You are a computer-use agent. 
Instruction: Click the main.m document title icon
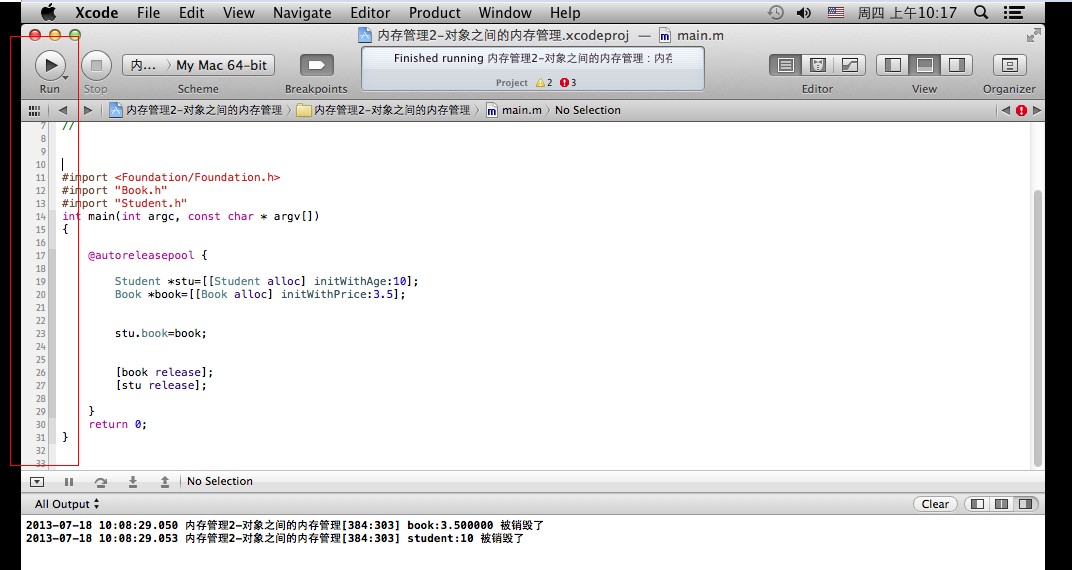(665, 36)
